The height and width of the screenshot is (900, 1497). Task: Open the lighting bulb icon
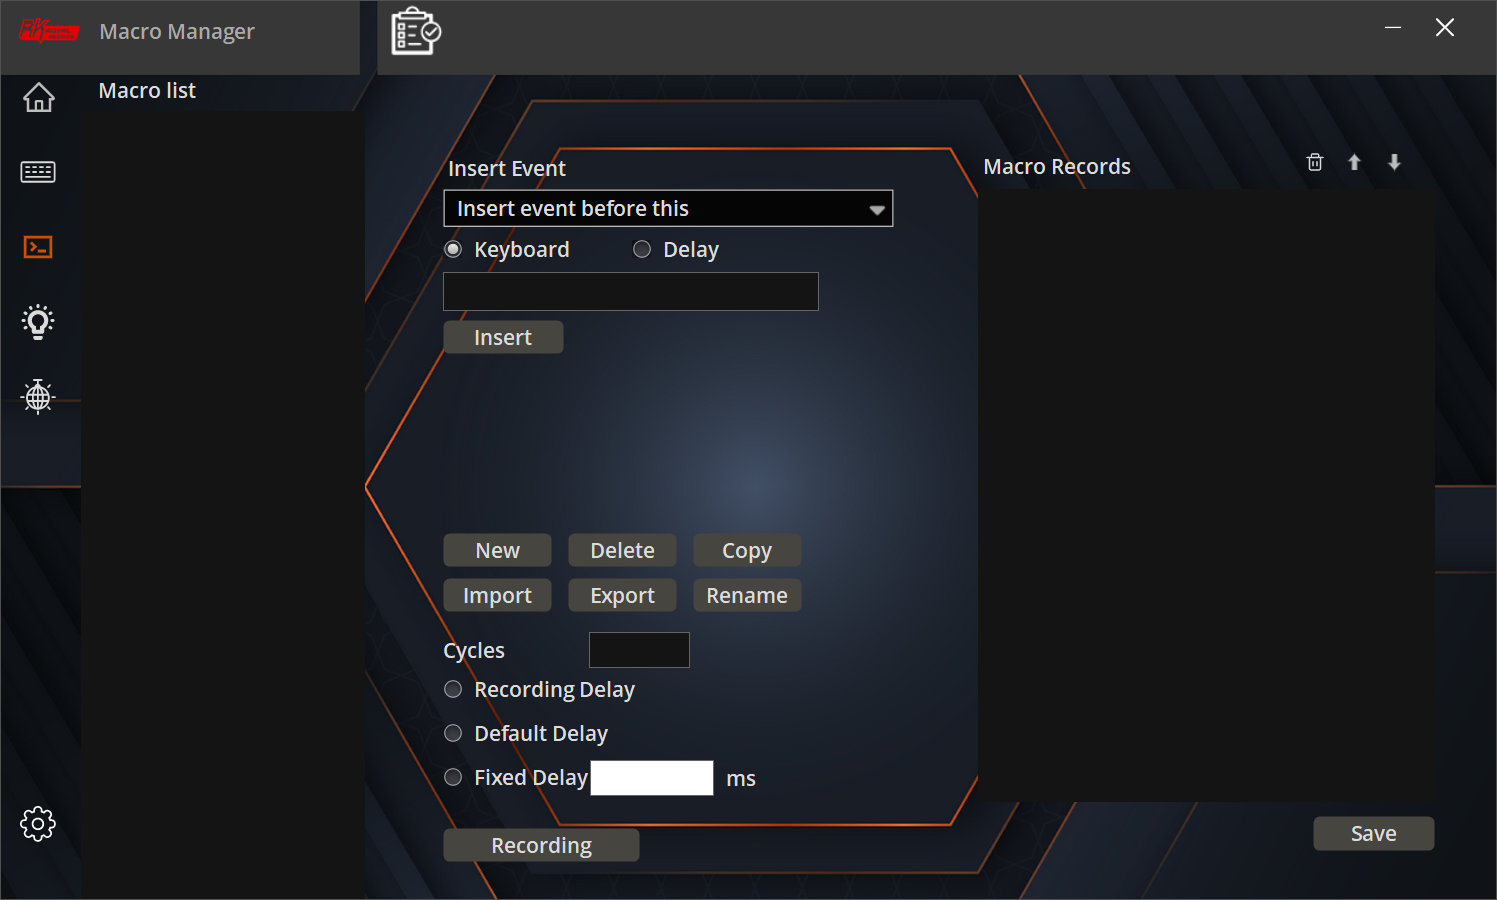38,322
